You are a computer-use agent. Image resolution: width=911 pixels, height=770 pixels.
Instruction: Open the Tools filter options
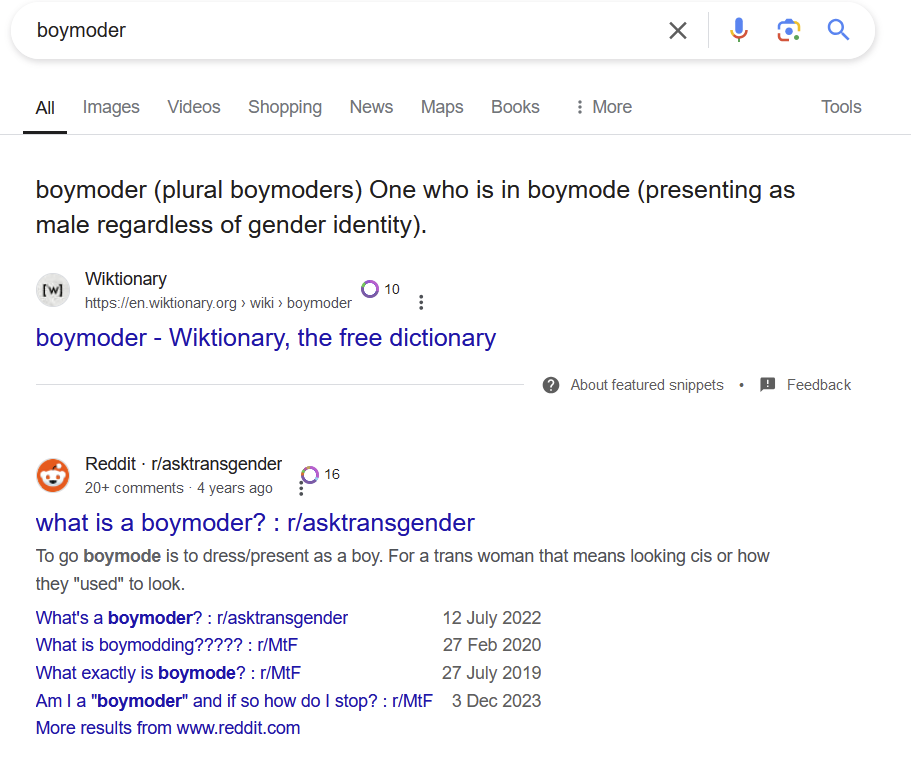(841, 107)
